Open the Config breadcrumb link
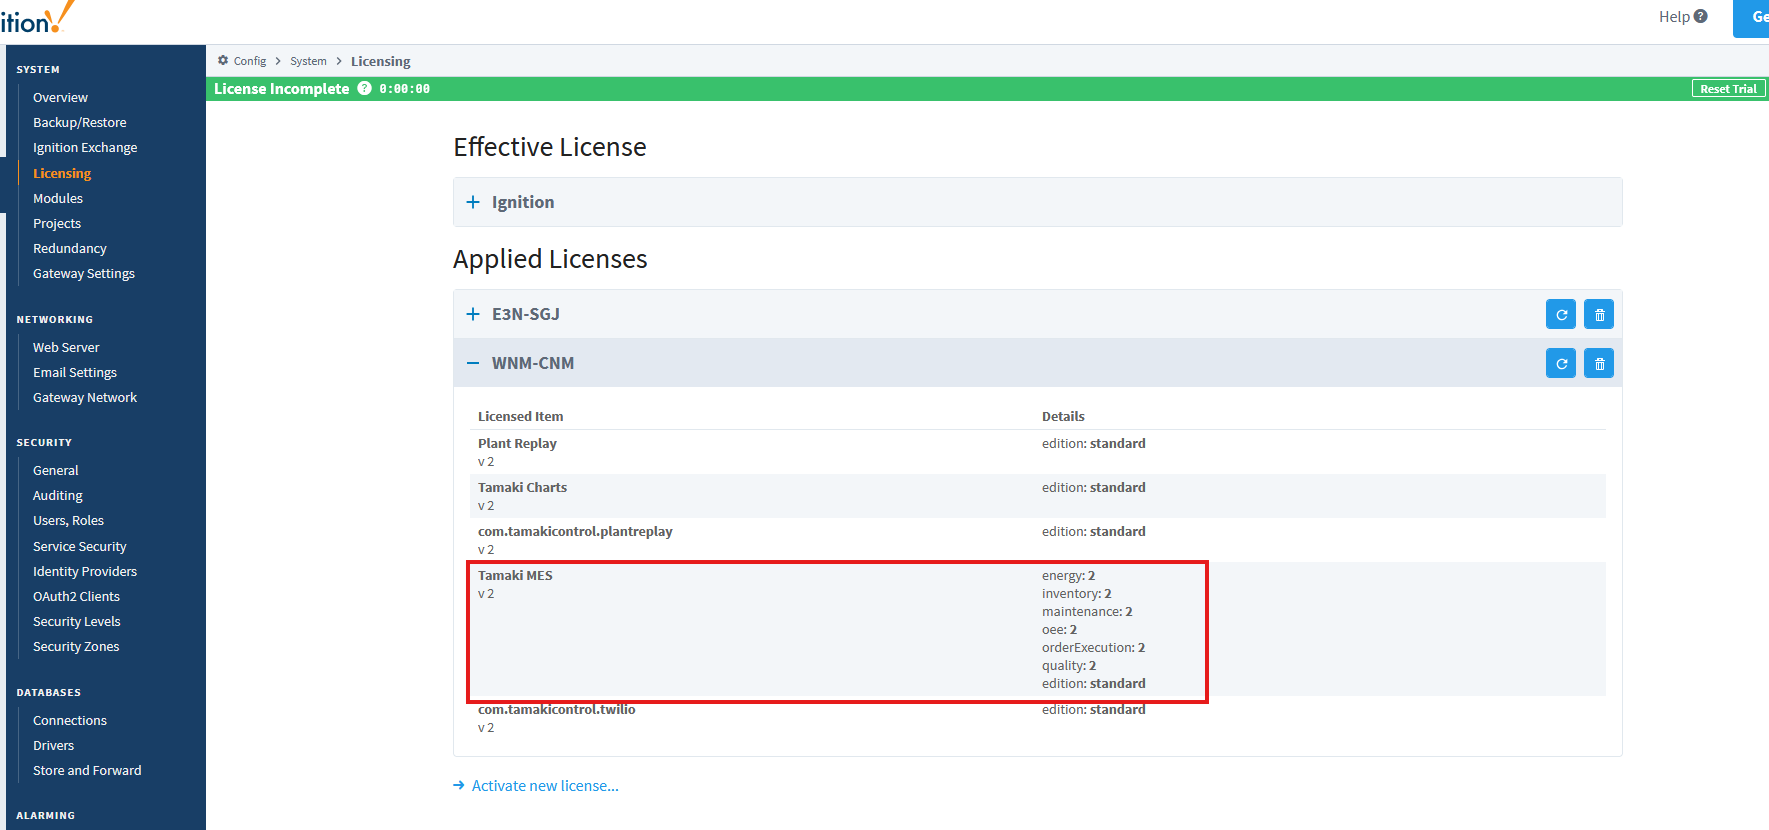This screenshot has width=1769, height=830. pos(250,61)
